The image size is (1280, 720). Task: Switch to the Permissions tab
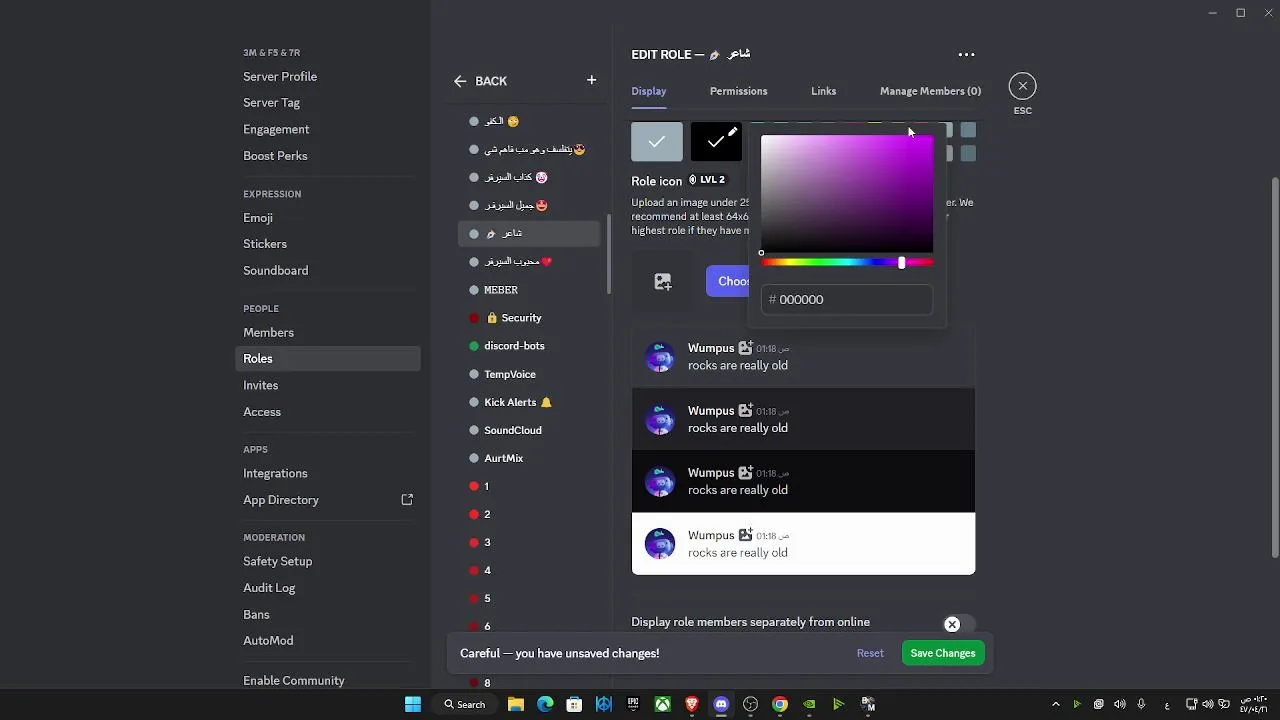click(739, 91)
